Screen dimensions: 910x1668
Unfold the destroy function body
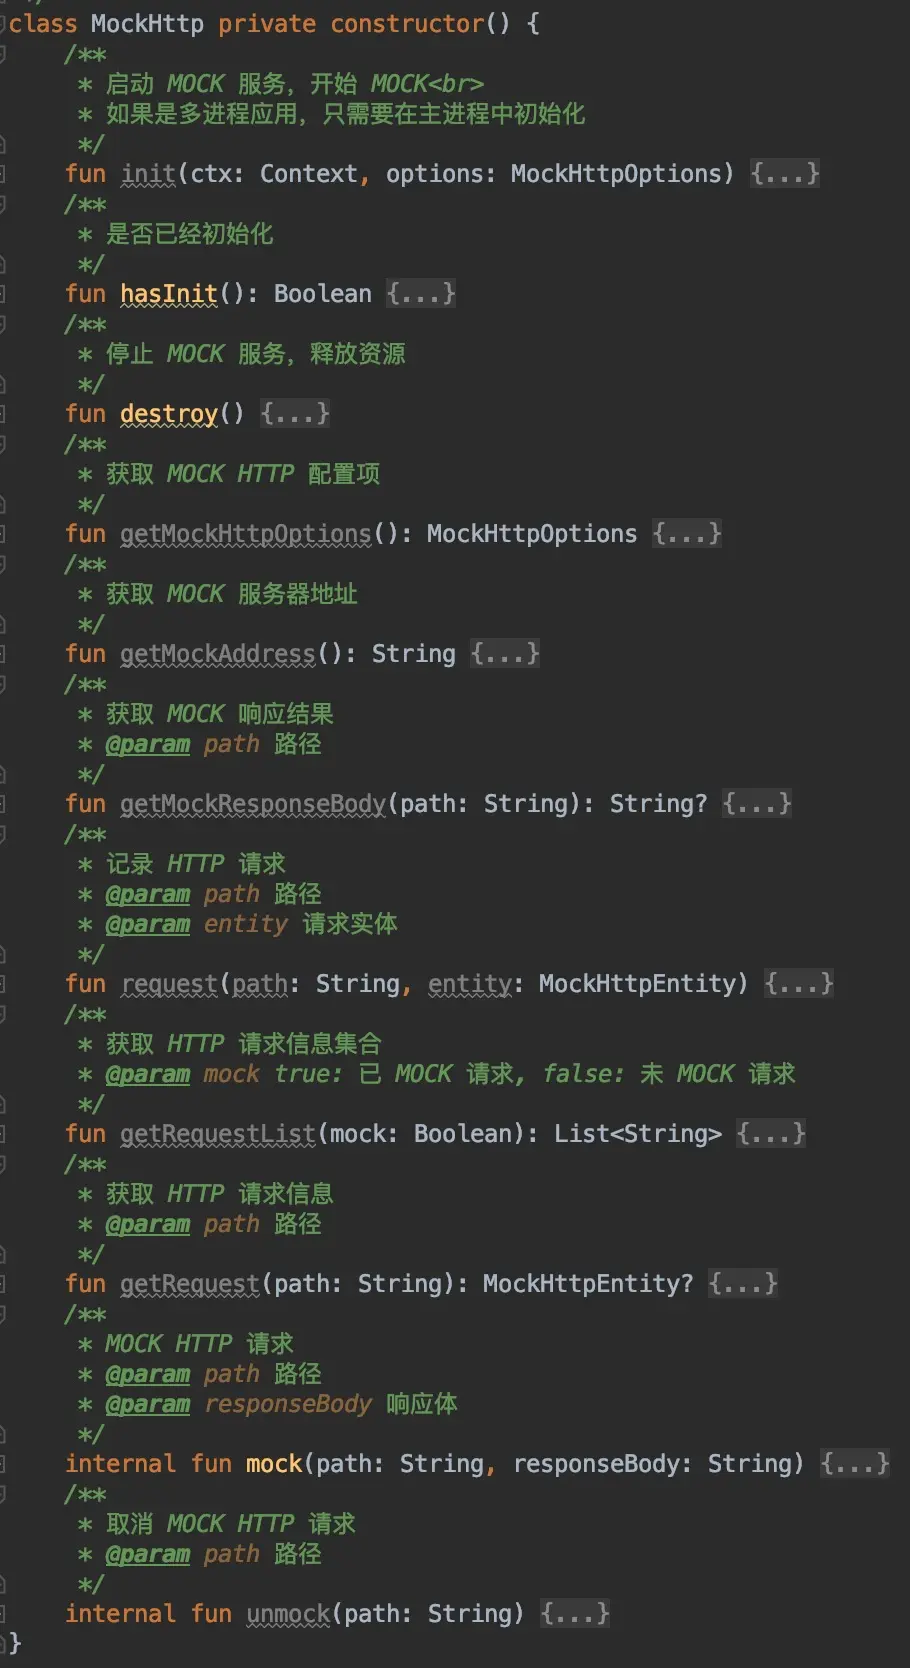[x=295, y=414]
